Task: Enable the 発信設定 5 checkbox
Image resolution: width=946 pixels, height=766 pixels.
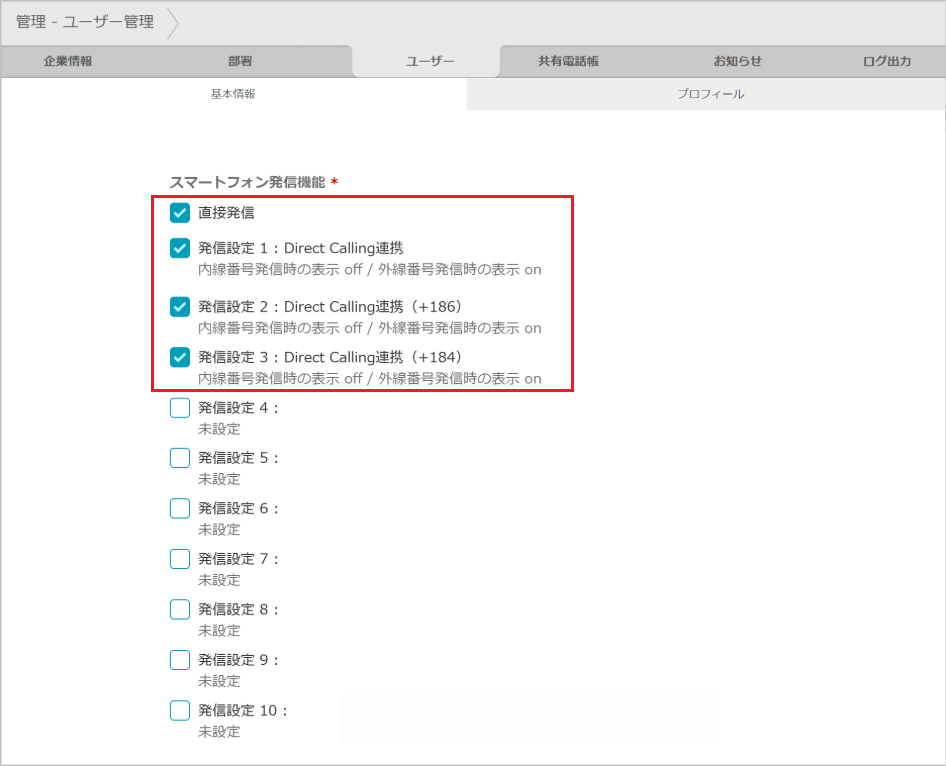Action: coord(180,458)
